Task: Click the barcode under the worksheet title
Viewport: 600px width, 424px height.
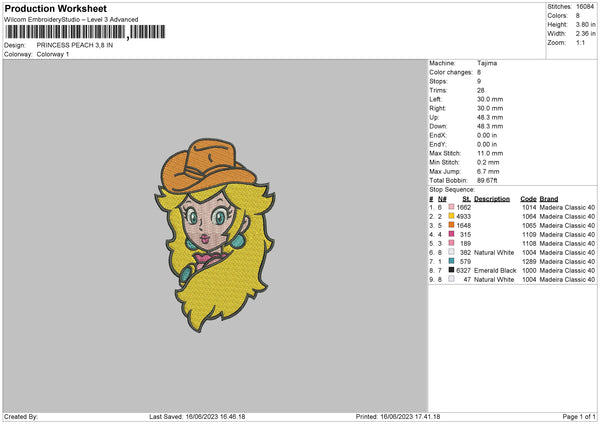Action: [x=86, y=32]
